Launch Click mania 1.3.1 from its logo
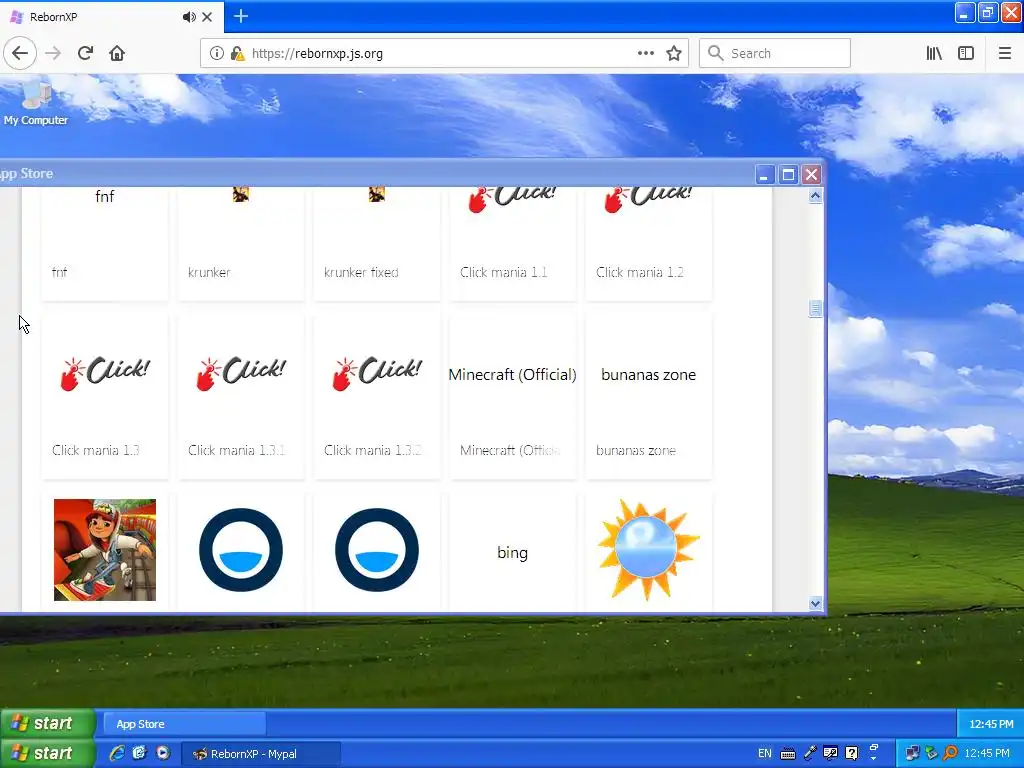1024x768 pixels. pyautogui.click(x=241, y=374)
